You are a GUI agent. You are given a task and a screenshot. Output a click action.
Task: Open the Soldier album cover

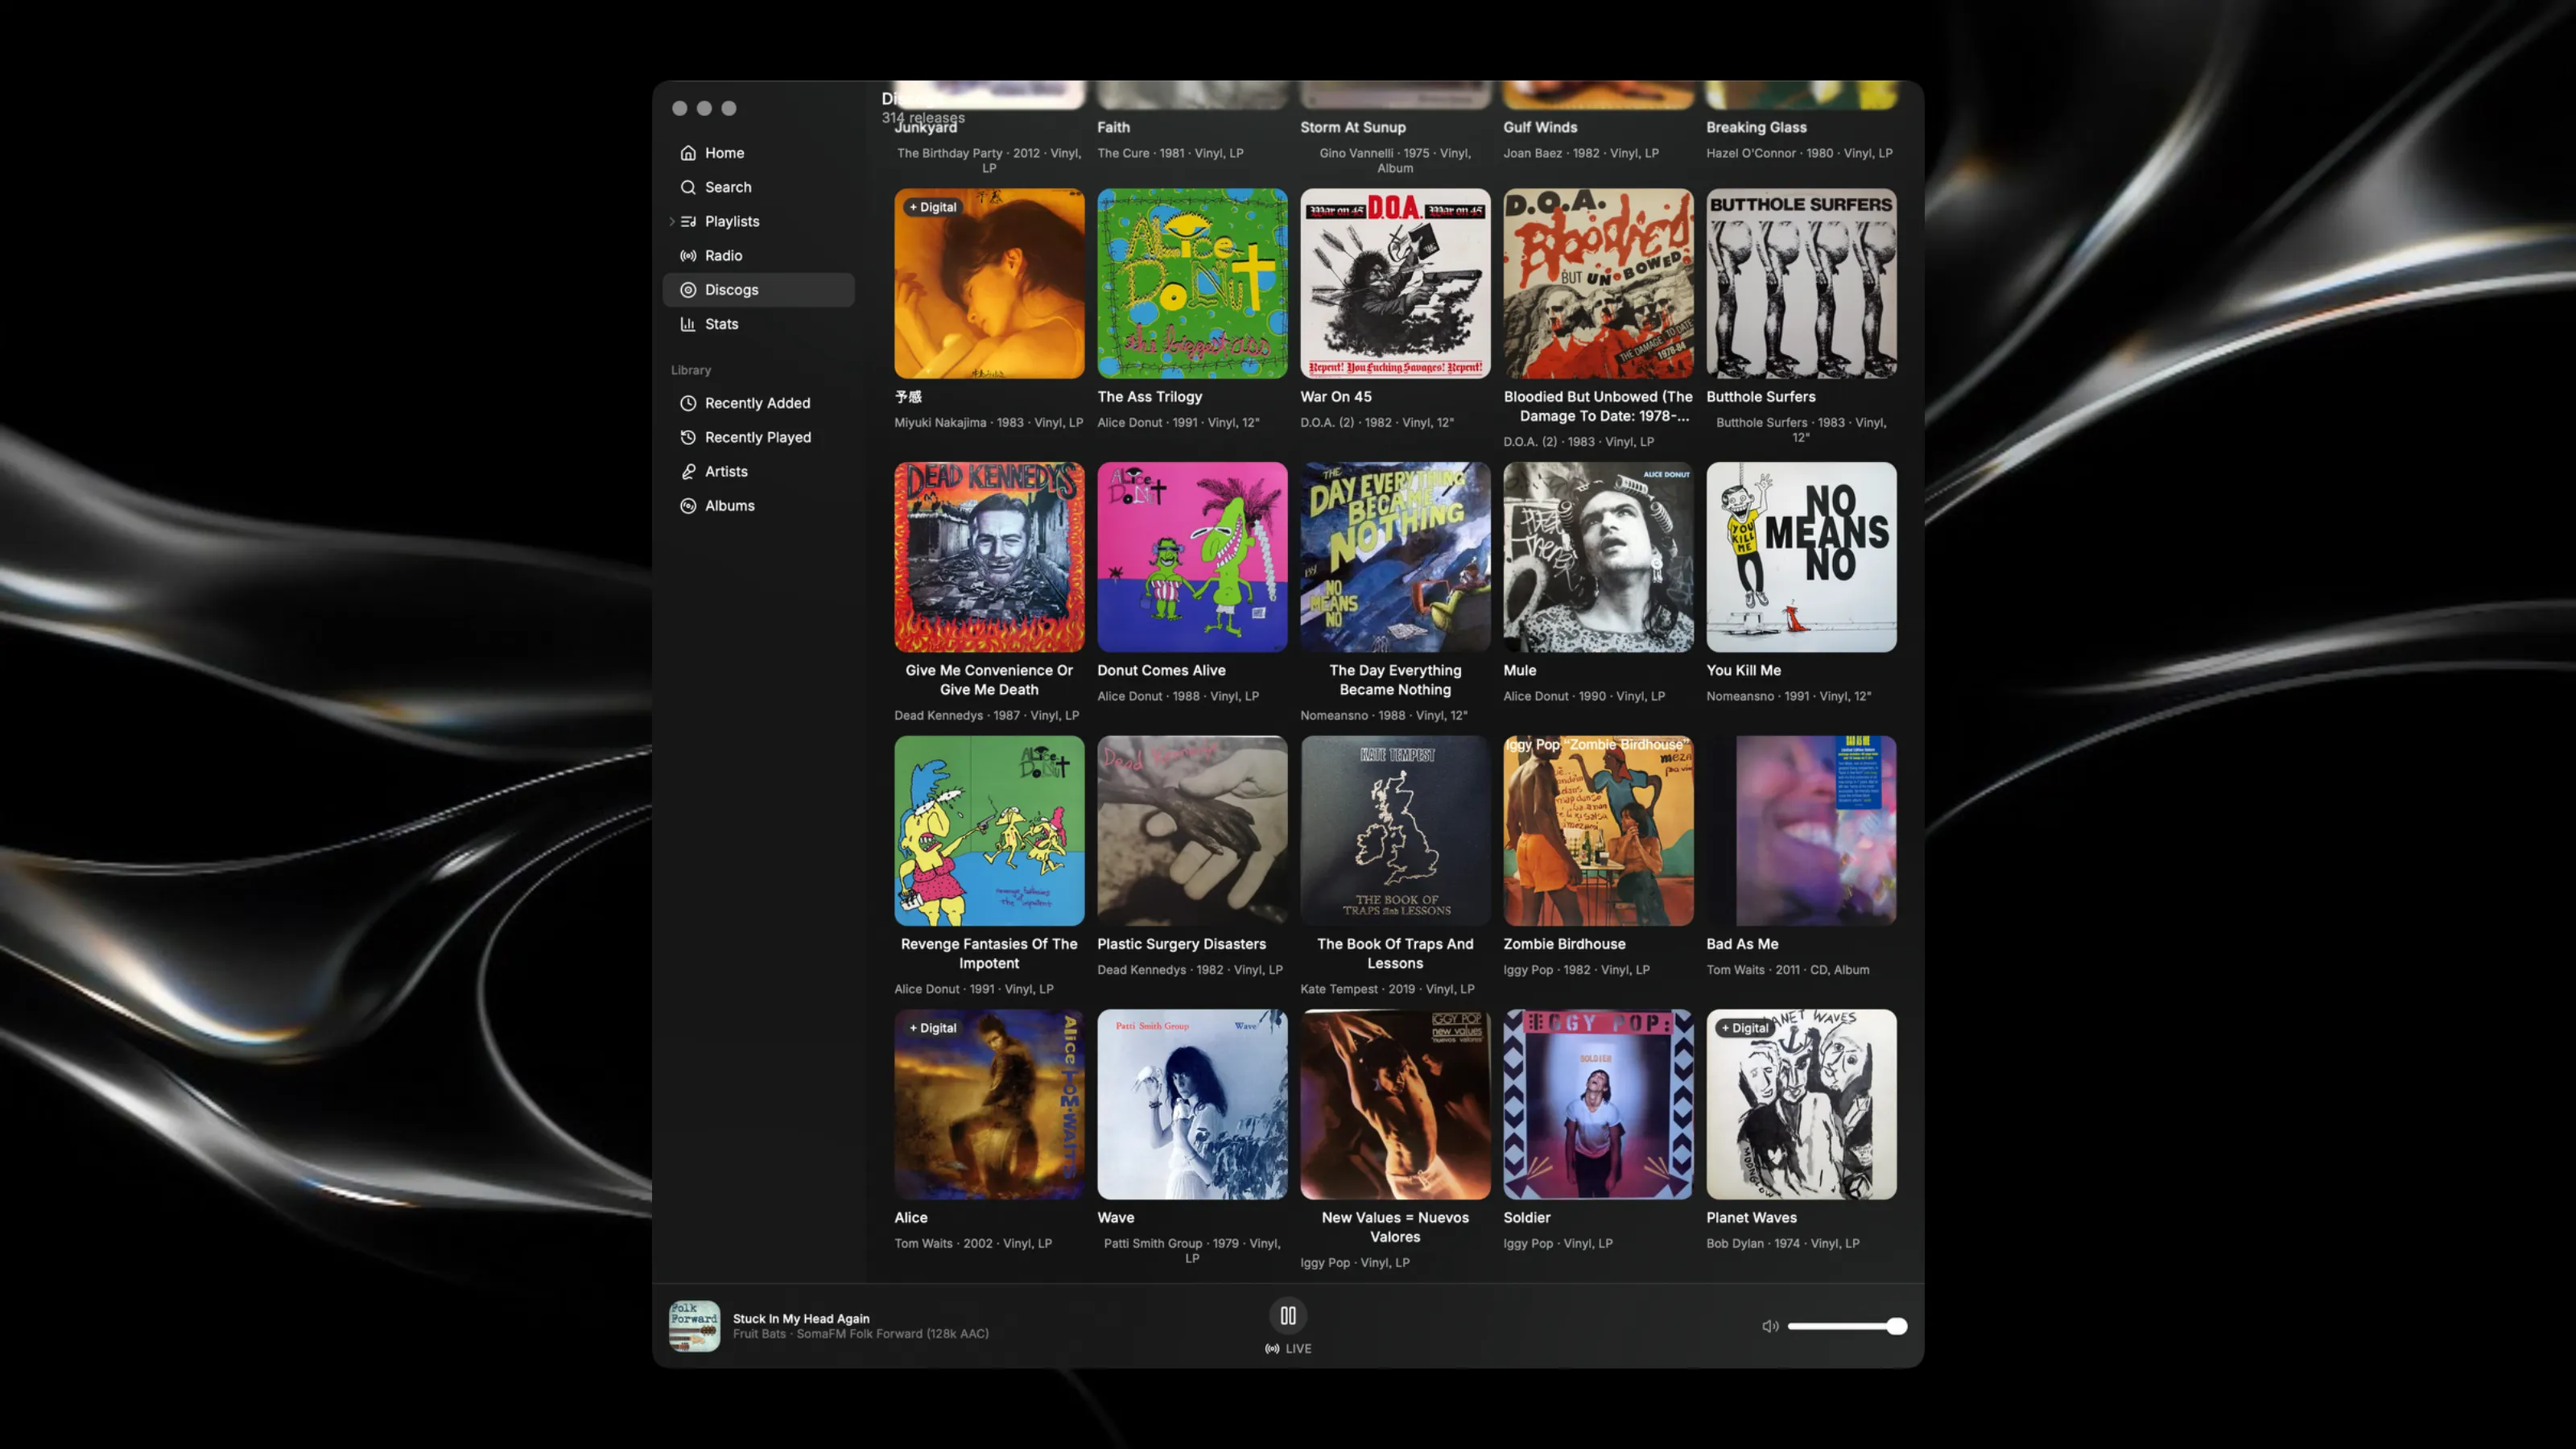[1598, 1104]
